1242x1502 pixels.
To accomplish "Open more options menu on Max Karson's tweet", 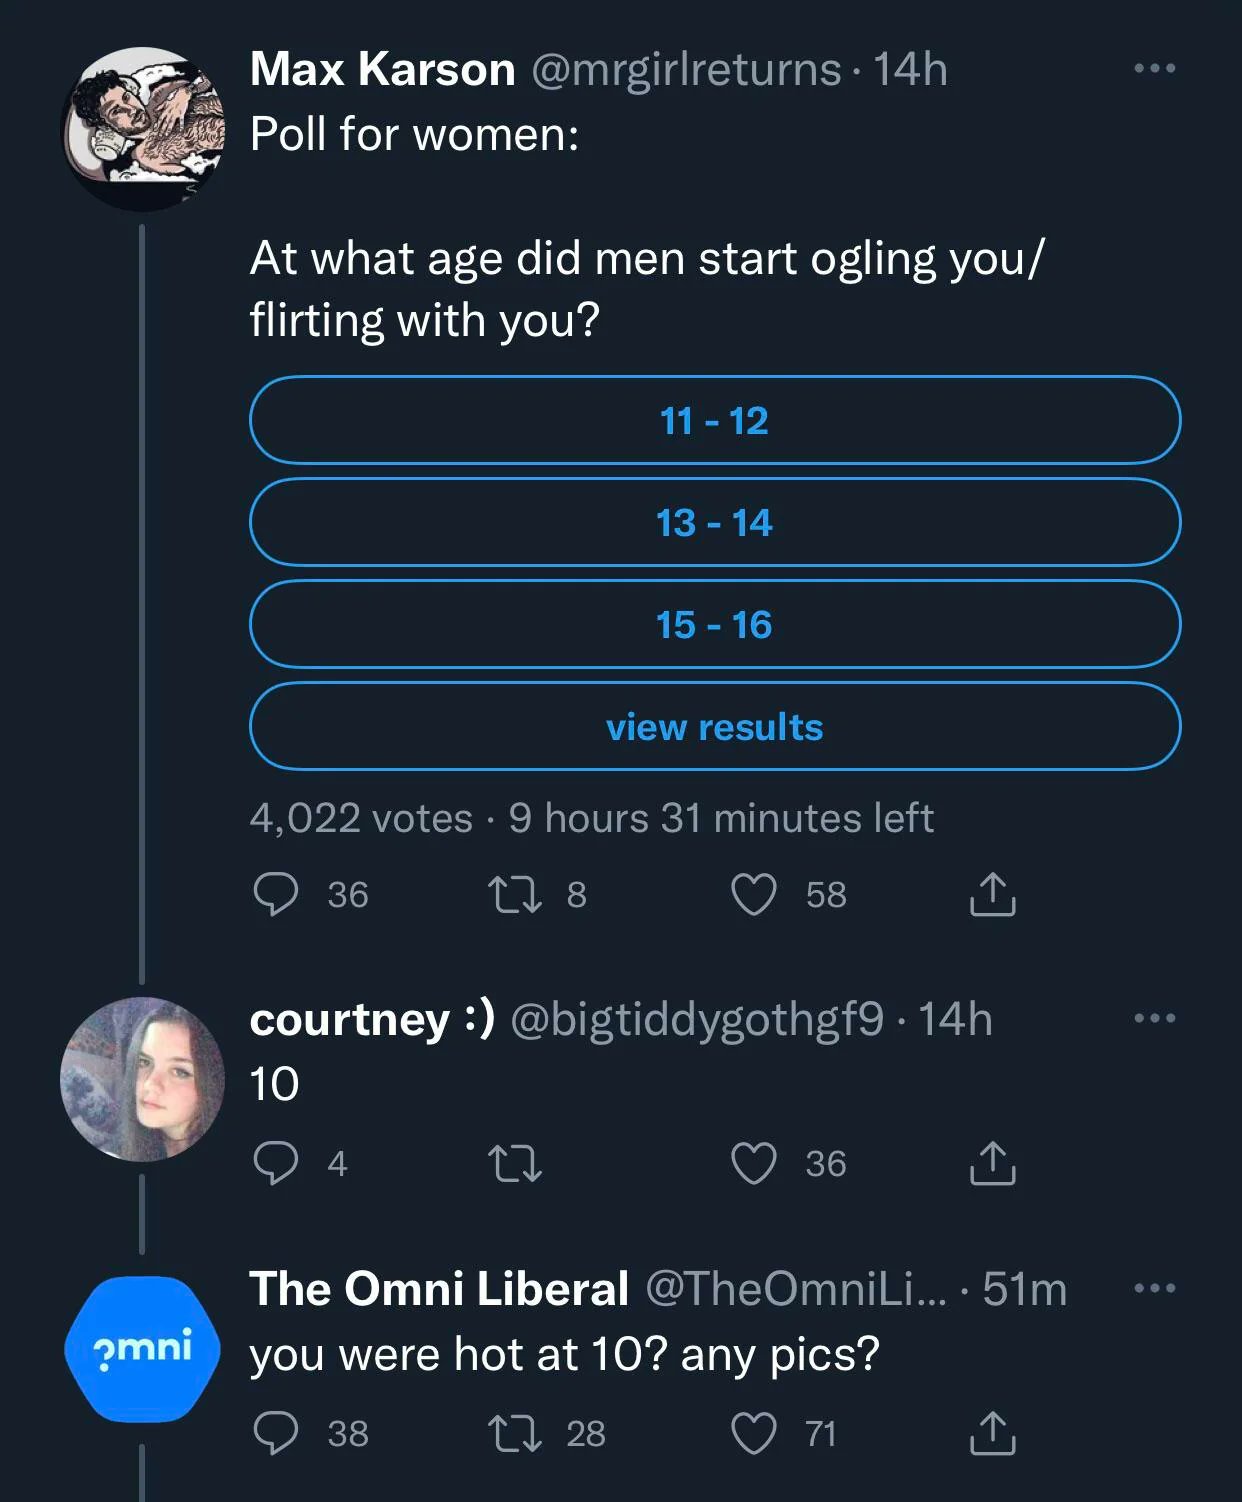I will point(1155,68).
